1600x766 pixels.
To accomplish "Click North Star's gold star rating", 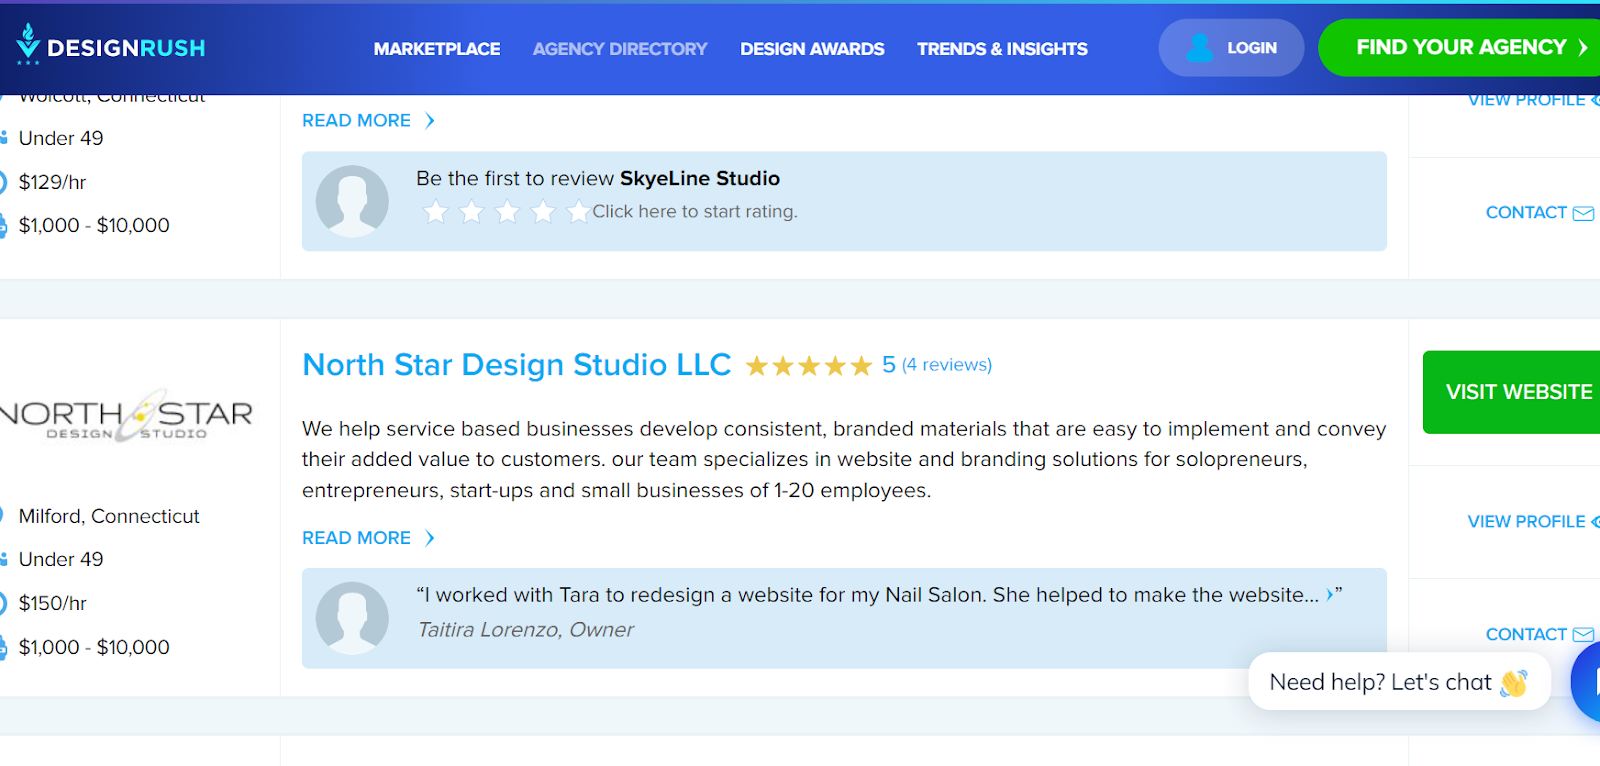I will tap(809, 366).
